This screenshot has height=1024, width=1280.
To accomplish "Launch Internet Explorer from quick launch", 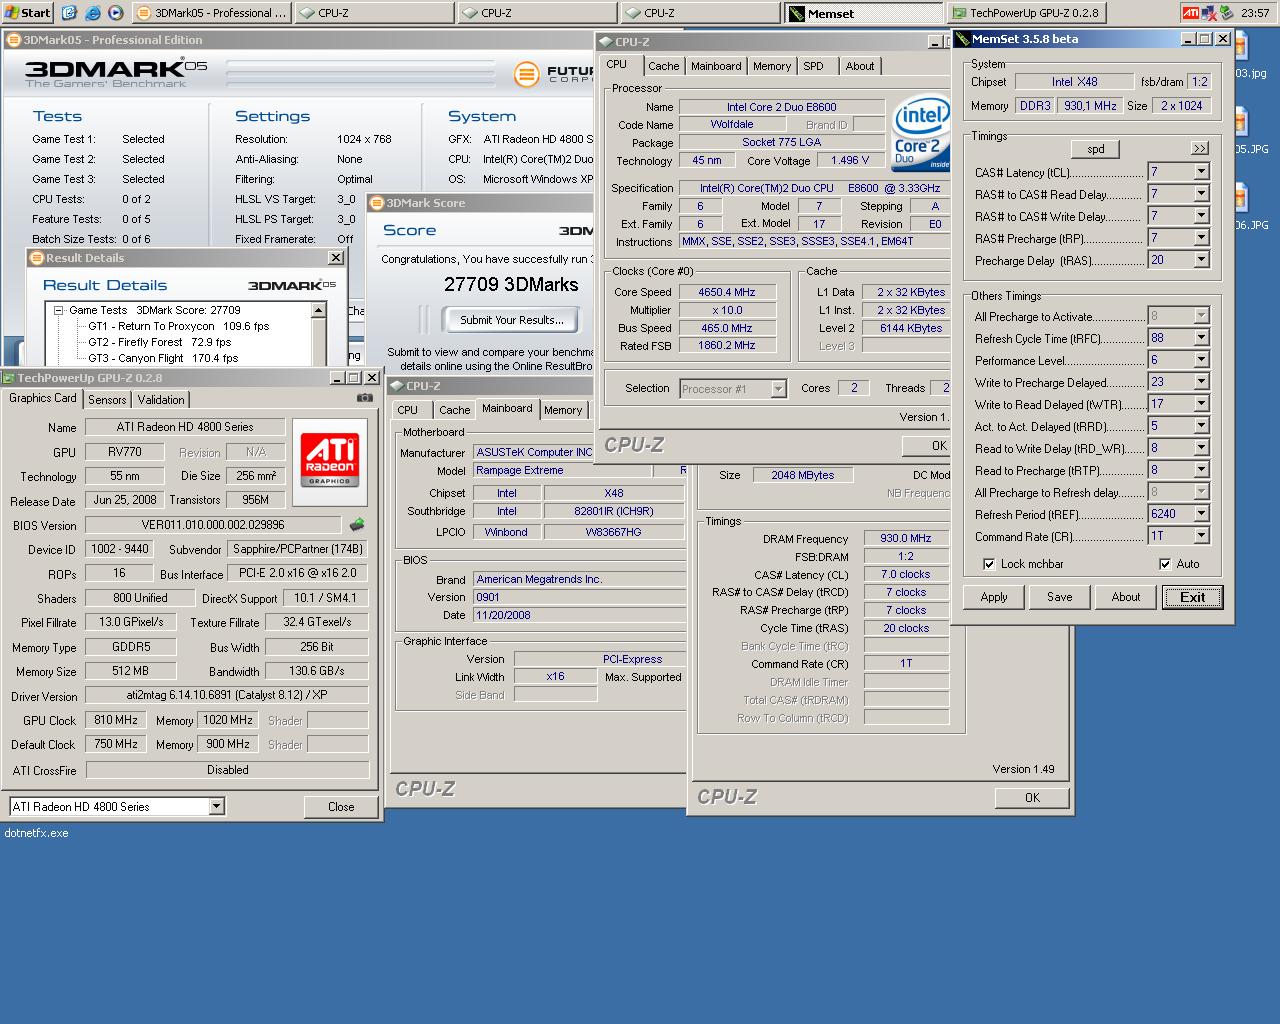I will tap(92, 13).
